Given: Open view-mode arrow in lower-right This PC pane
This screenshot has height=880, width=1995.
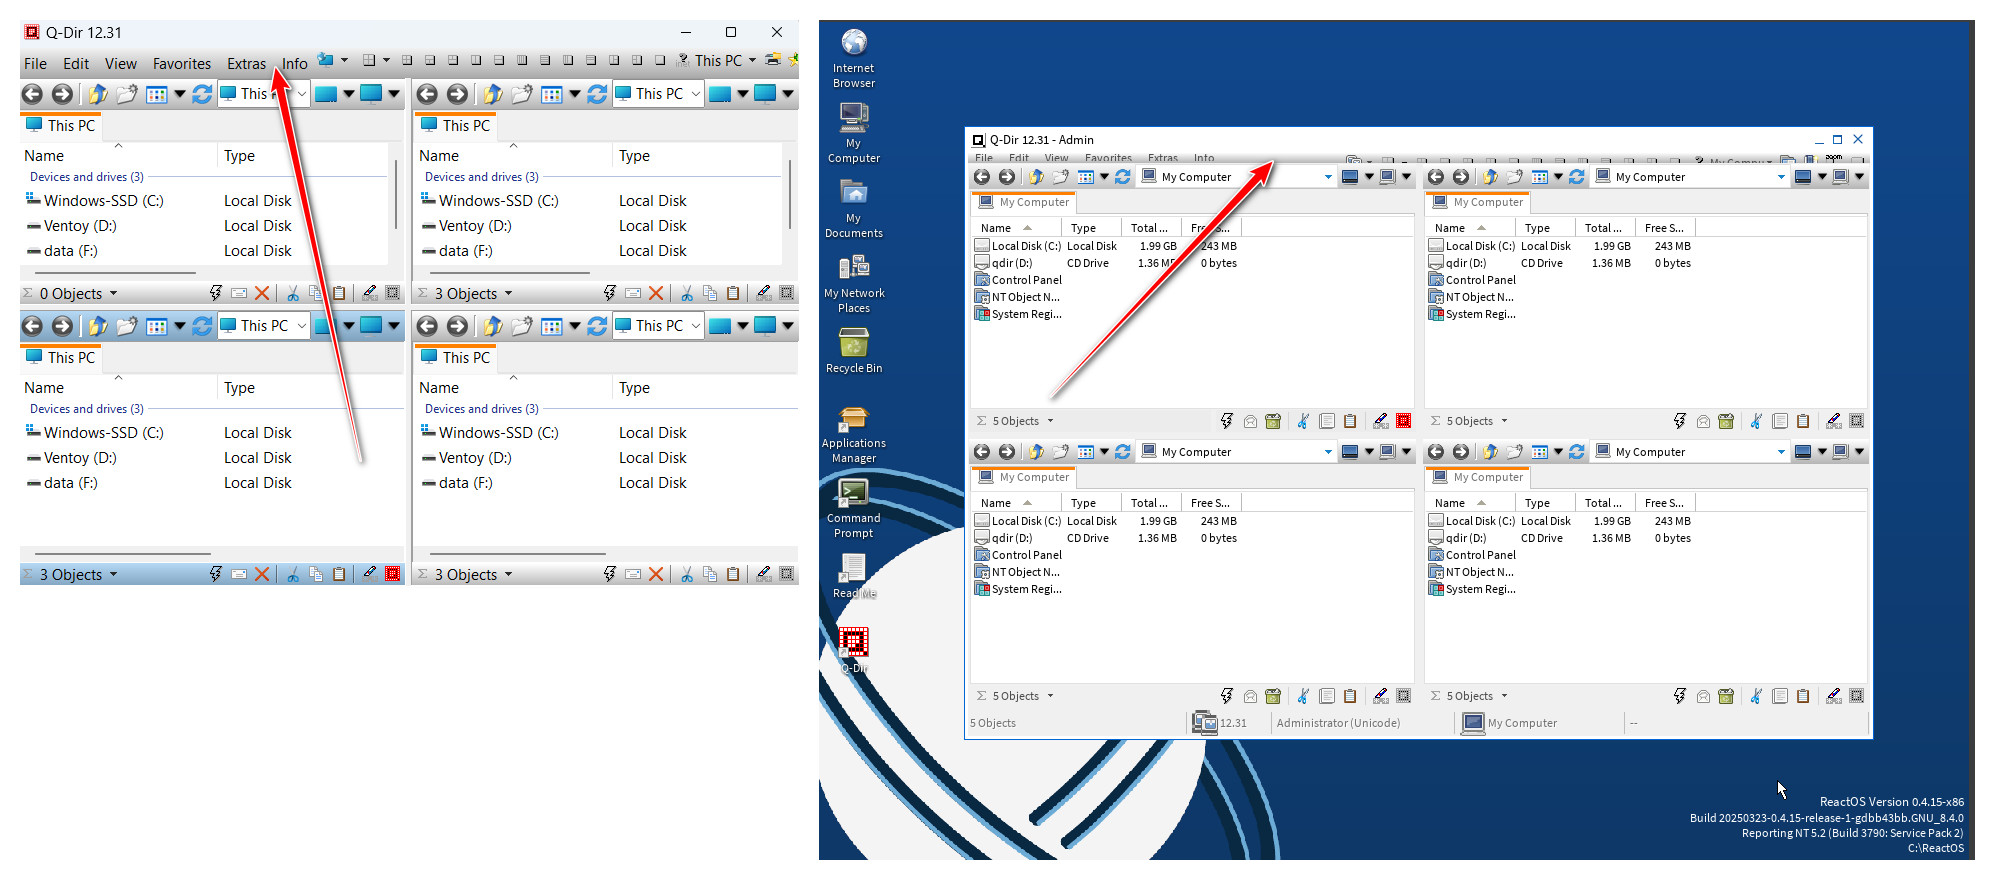Looking at the screenshot, I should coord(574,326).
